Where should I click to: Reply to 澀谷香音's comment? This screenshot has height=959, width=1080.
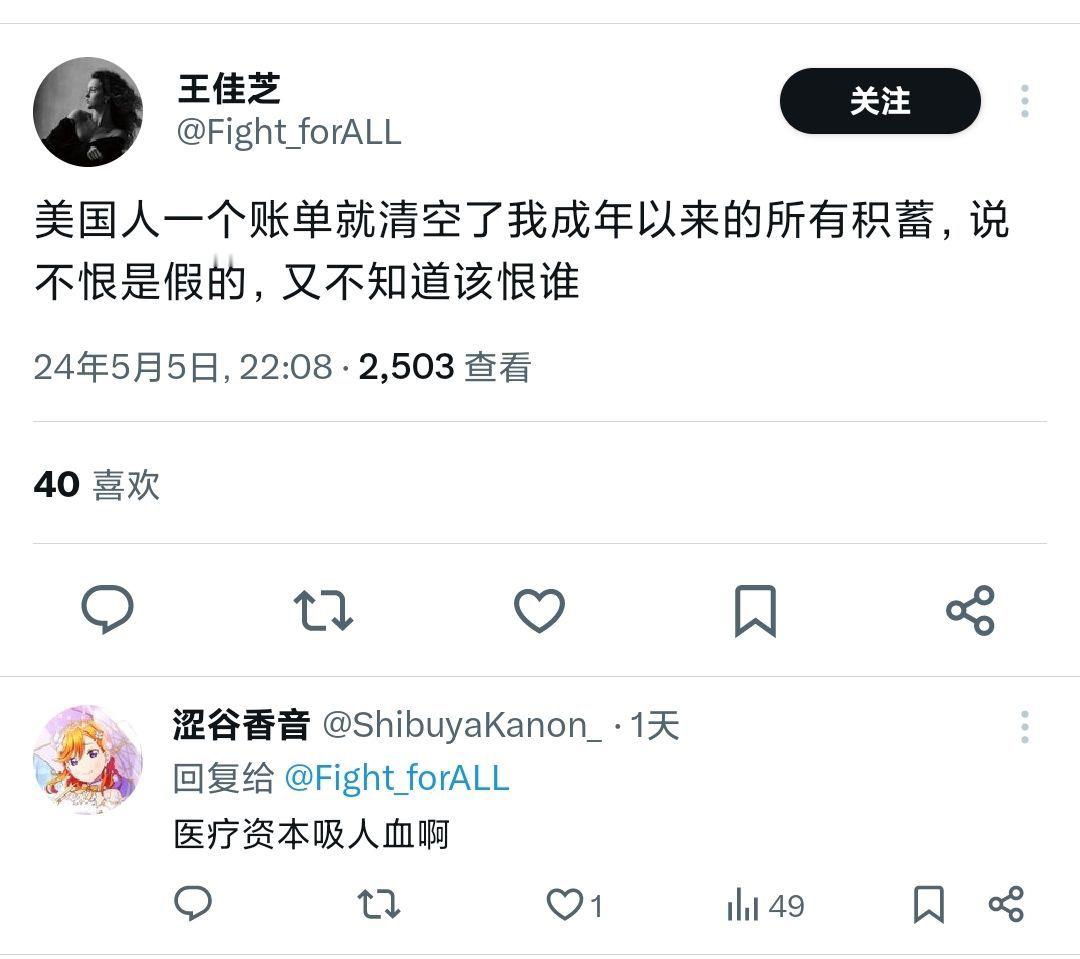(193, 904)
